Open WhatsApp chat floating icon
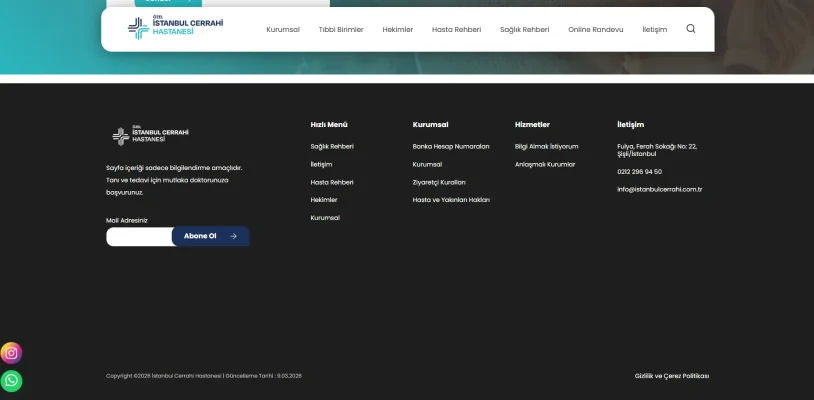Image resolution: width=814 pixels, height=400 pixels. [11, 380]
